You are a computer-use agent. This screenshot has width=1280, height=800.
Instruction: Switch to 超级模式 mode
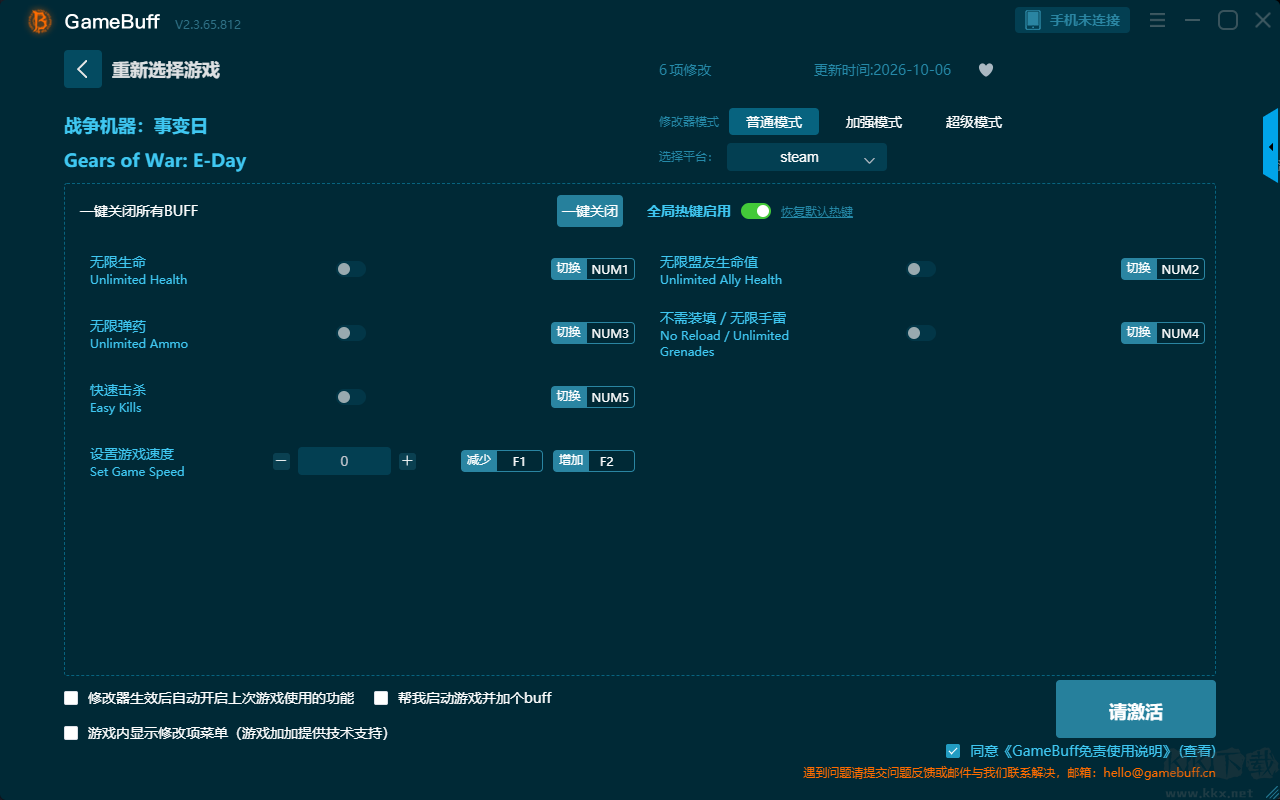tap(974, 122)
